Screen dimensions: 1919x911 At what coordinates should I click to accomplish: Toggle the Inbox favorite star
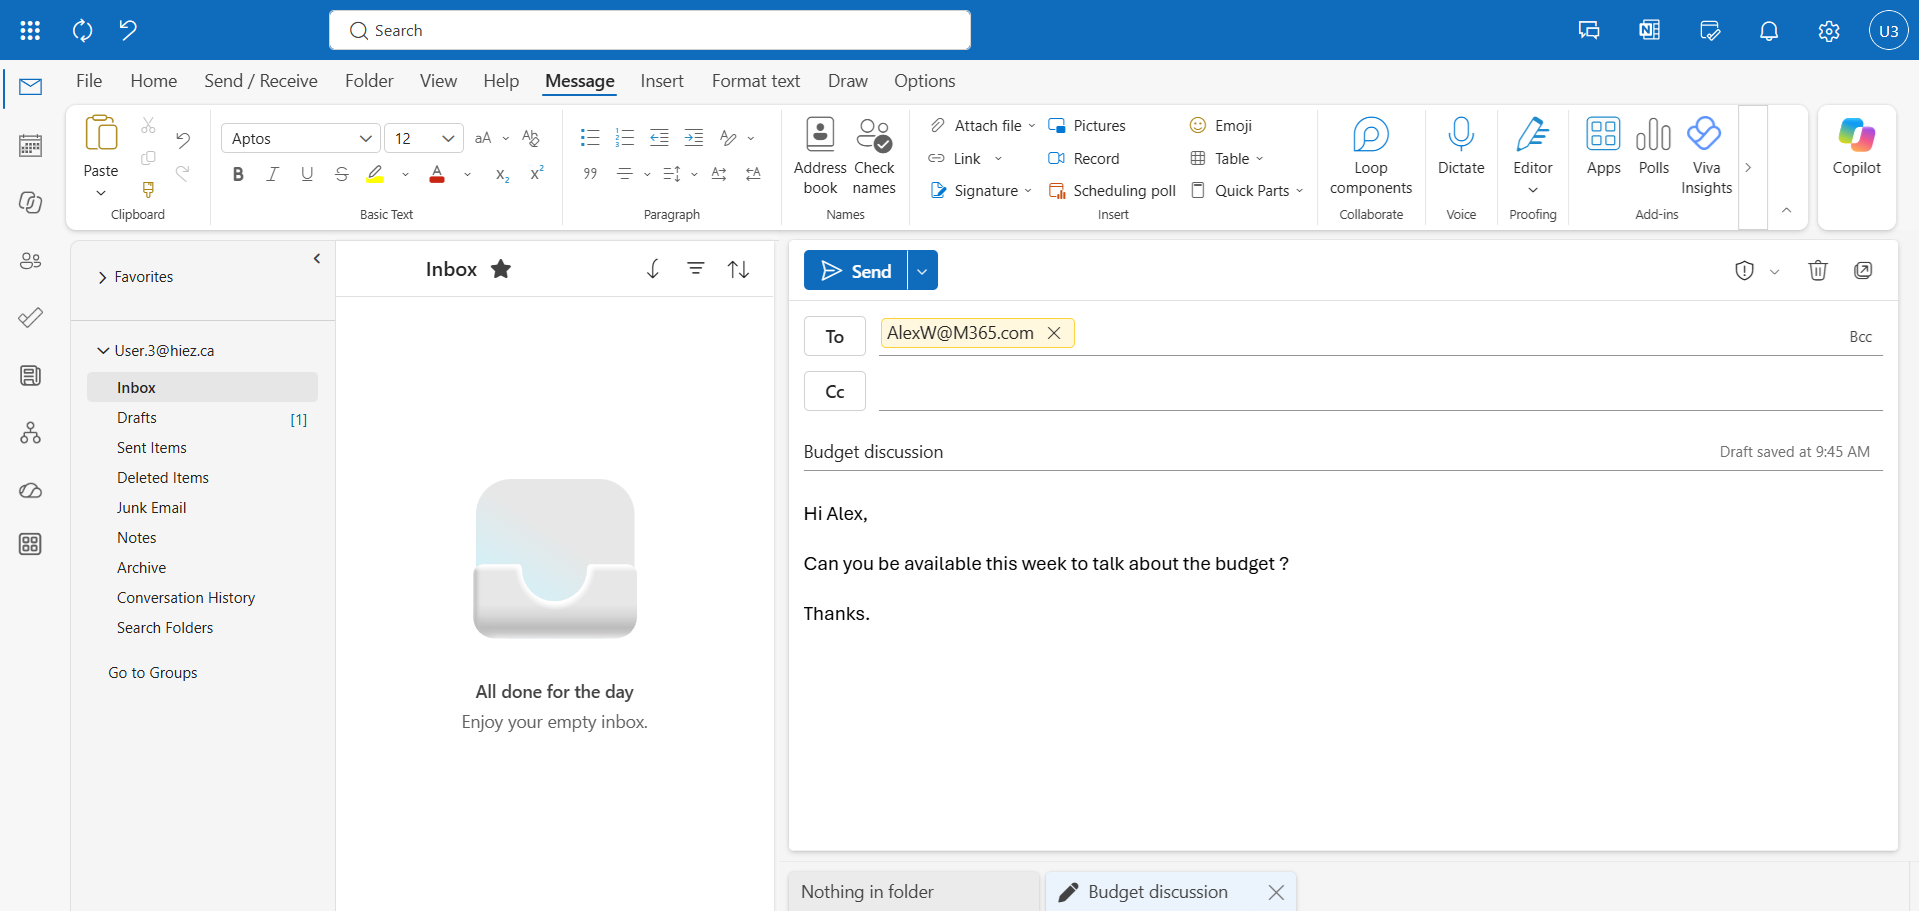tap(501, 269)
